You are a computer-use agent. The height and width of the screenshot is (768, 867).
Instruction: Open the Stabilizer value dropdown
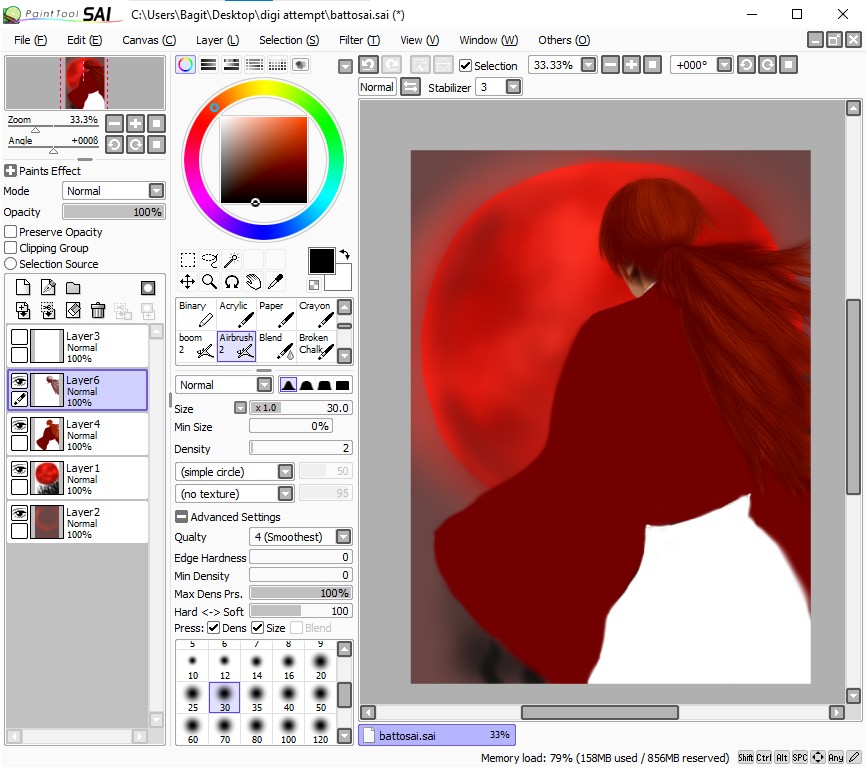click(x=514, y=87)
